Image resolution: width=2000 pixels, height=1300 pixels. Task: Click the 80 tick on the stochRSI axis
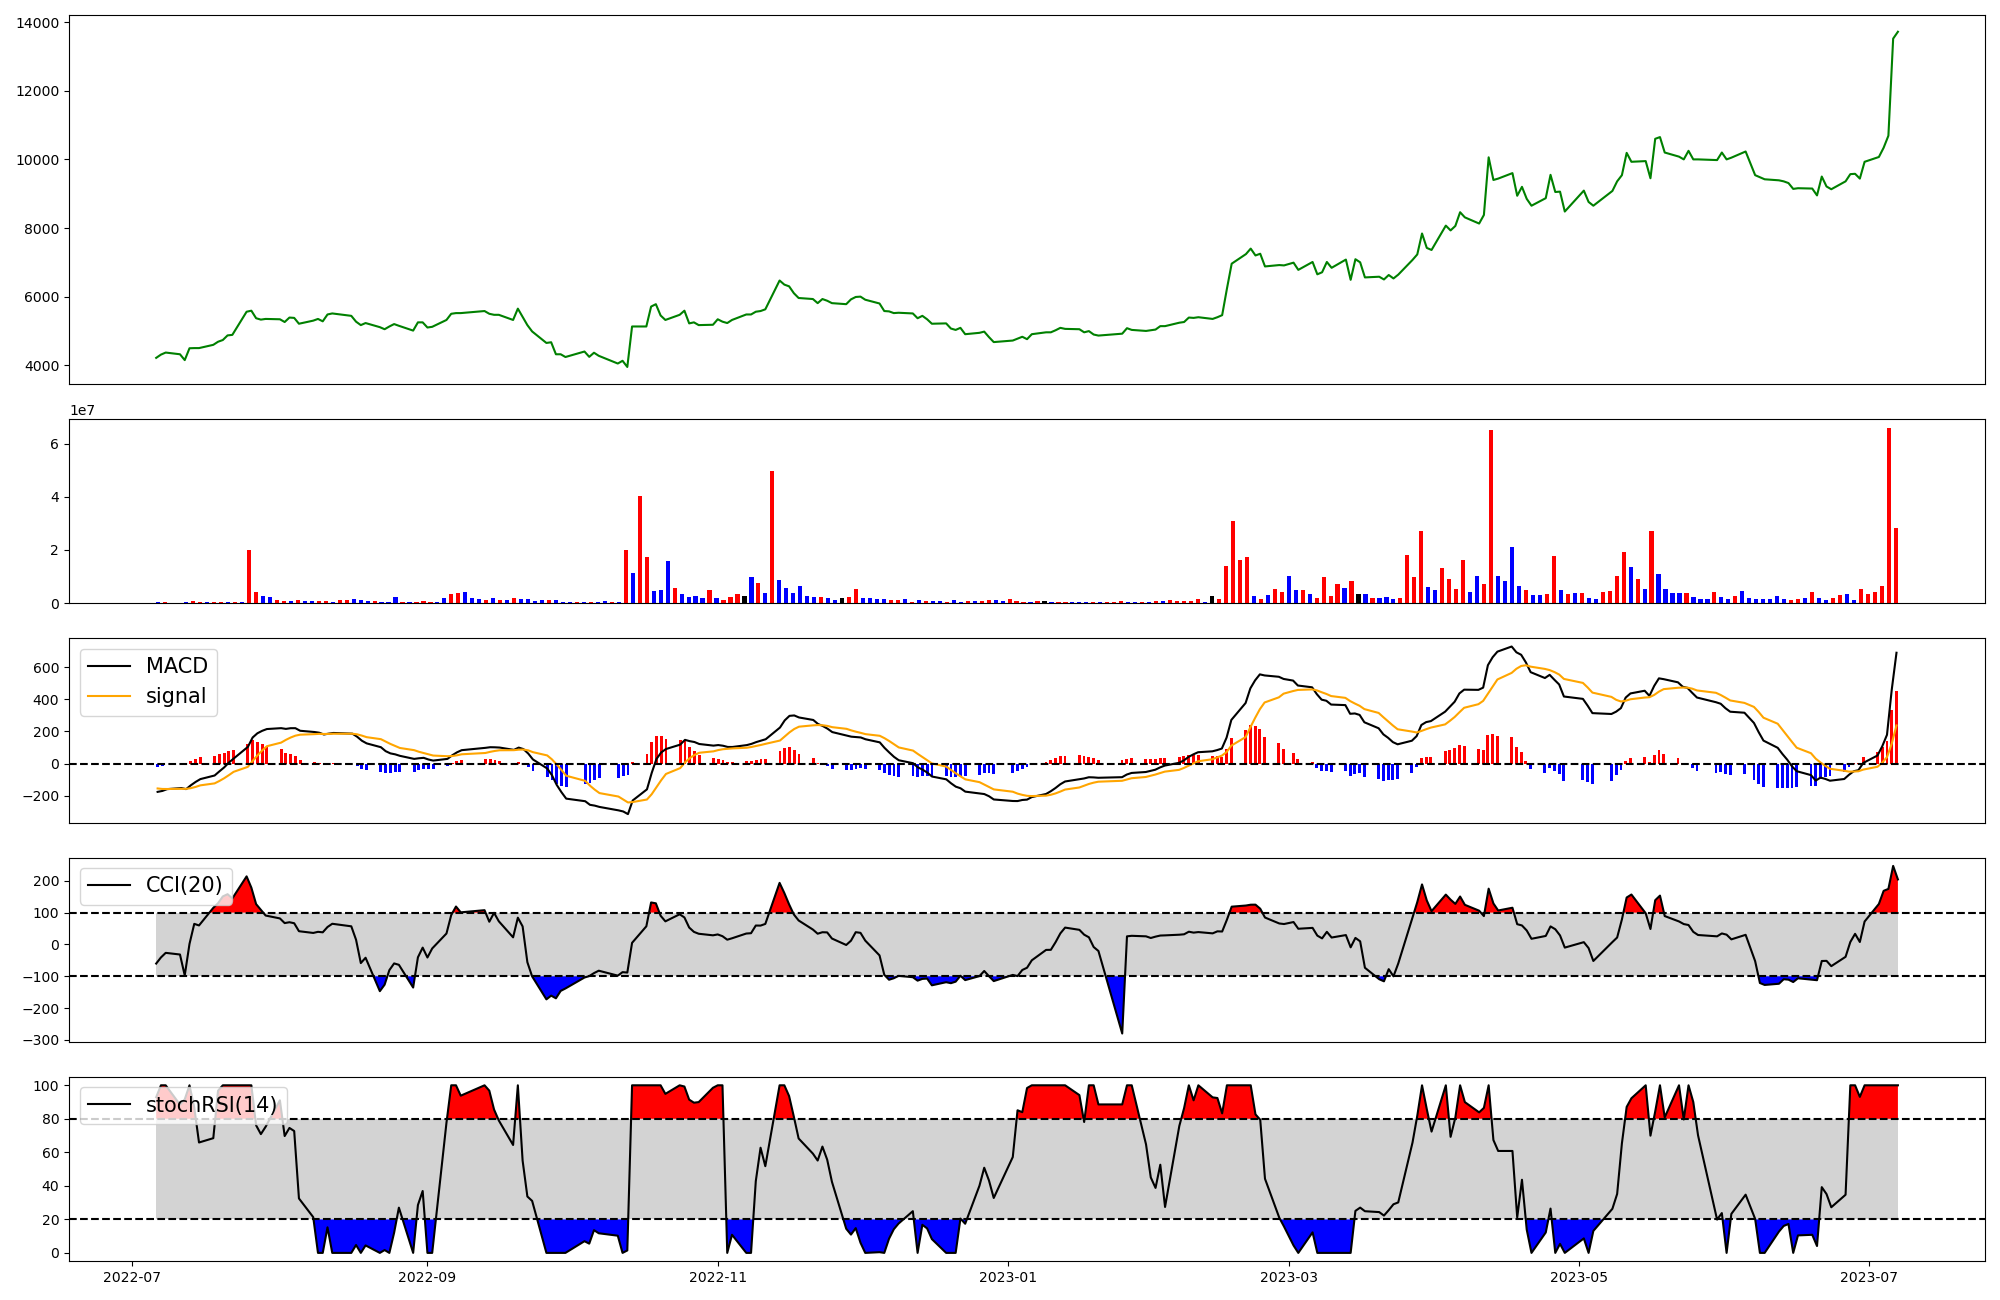click(51, 1119)
